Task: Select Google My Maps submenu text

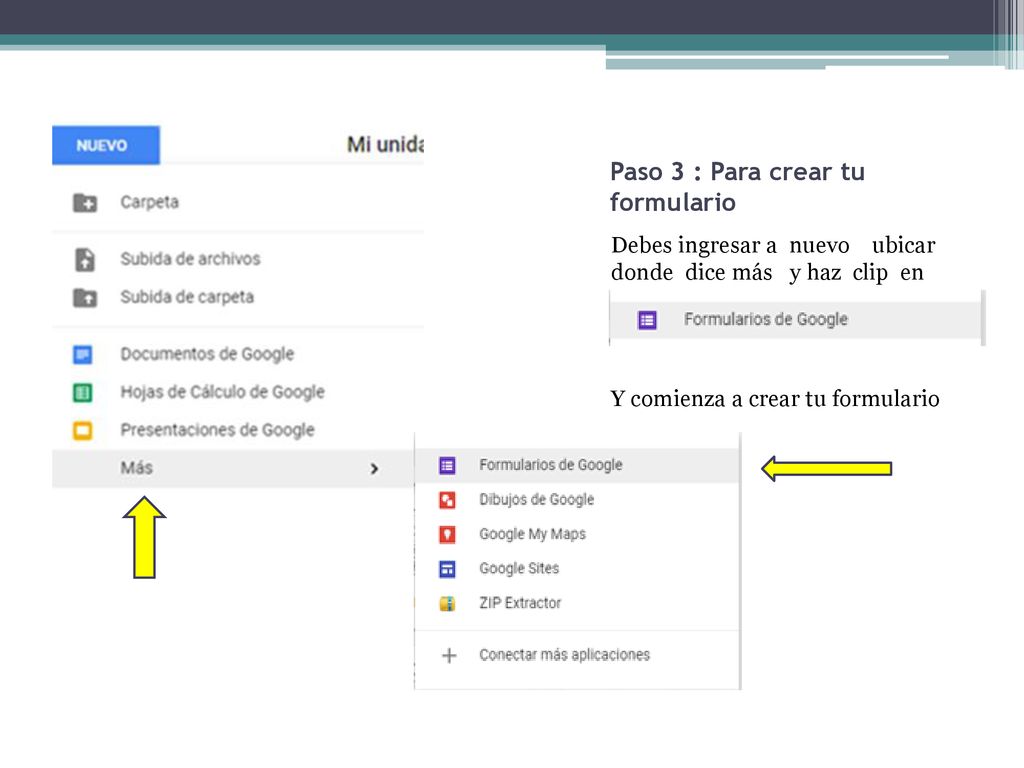Action: (x=532, y=534)
